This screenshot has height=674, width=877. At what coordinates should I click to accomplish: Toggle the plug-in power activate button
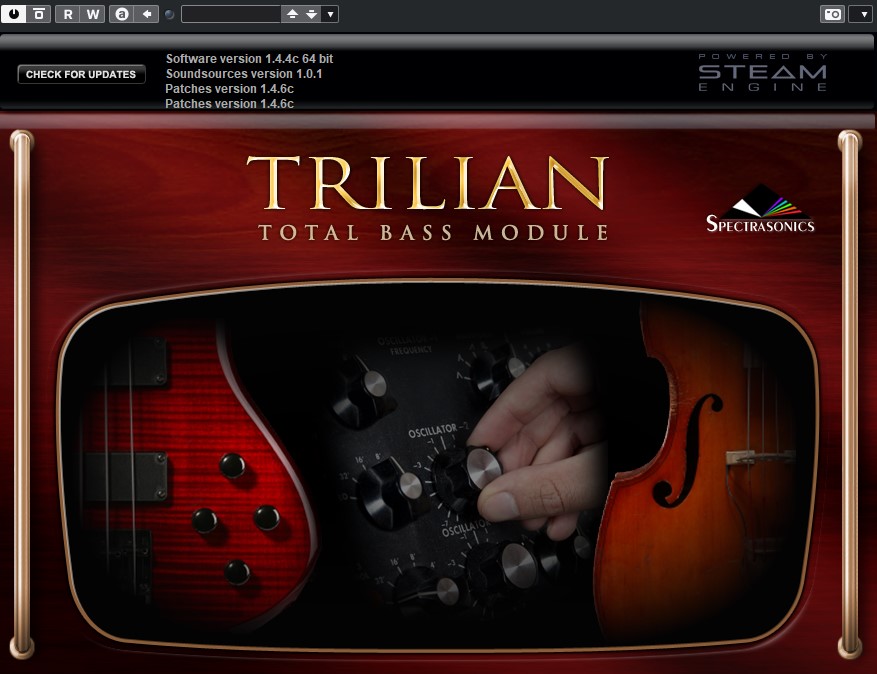click(x=13, y=14)
